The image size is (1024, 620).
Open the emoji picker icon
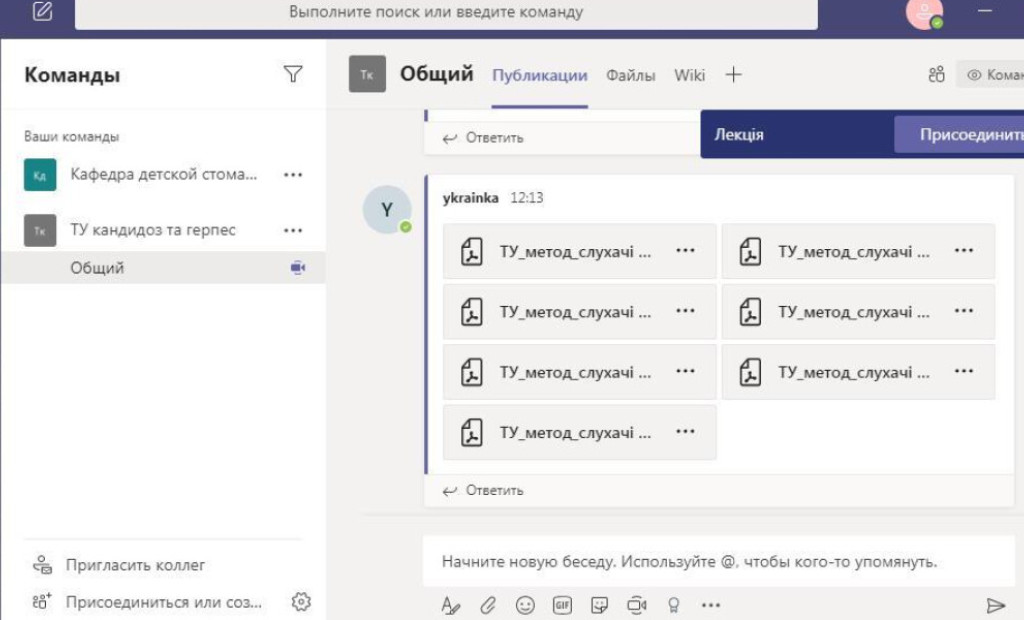point(525,605)
